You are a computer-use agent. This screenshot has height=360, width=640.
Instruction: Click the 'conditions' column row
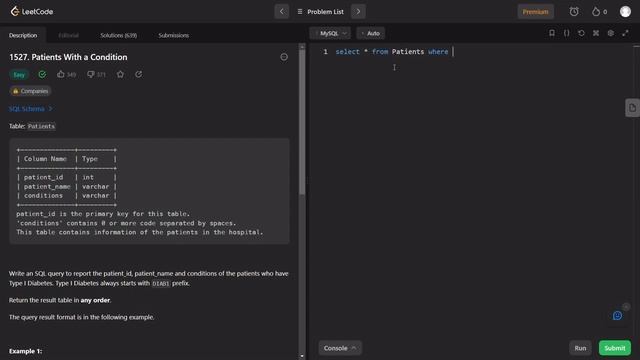coord(67,196)
